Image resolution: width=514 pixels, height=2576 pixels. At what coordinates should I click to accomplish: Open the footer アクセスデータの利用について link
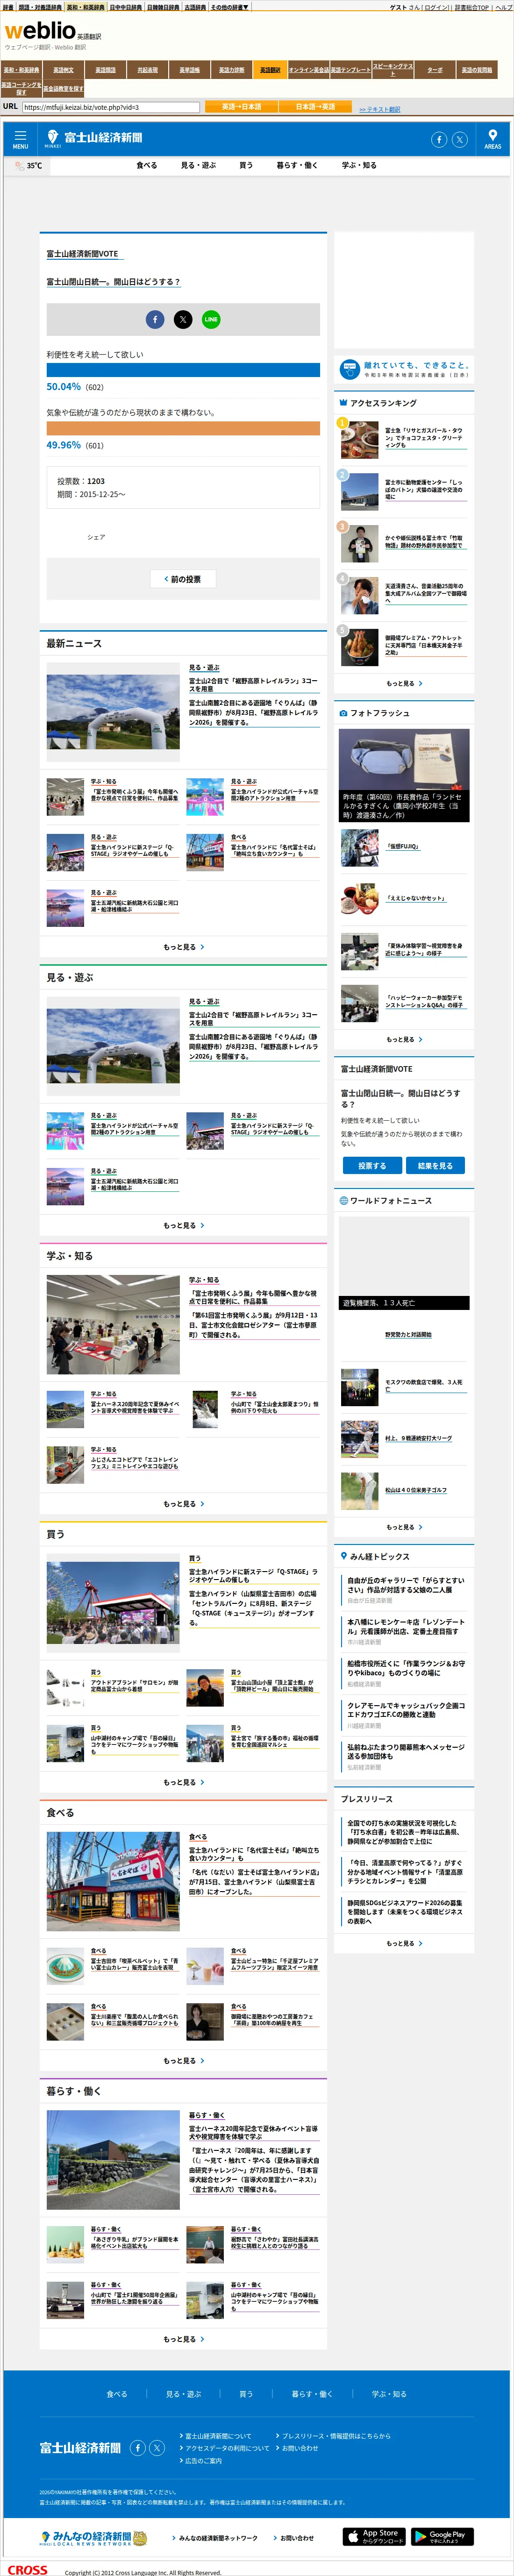pyautogui.click(x=227, y=2448)
